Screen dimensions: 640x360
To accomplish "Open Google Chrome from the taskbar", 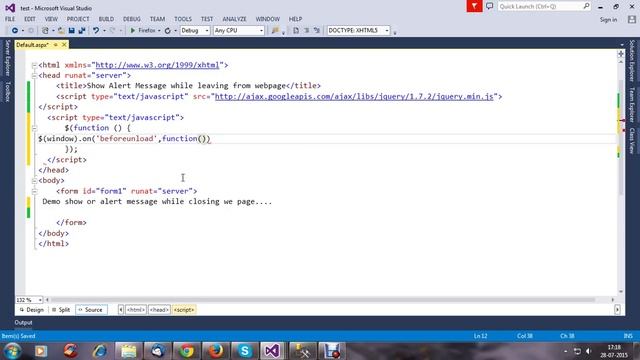I will [187, 351].
